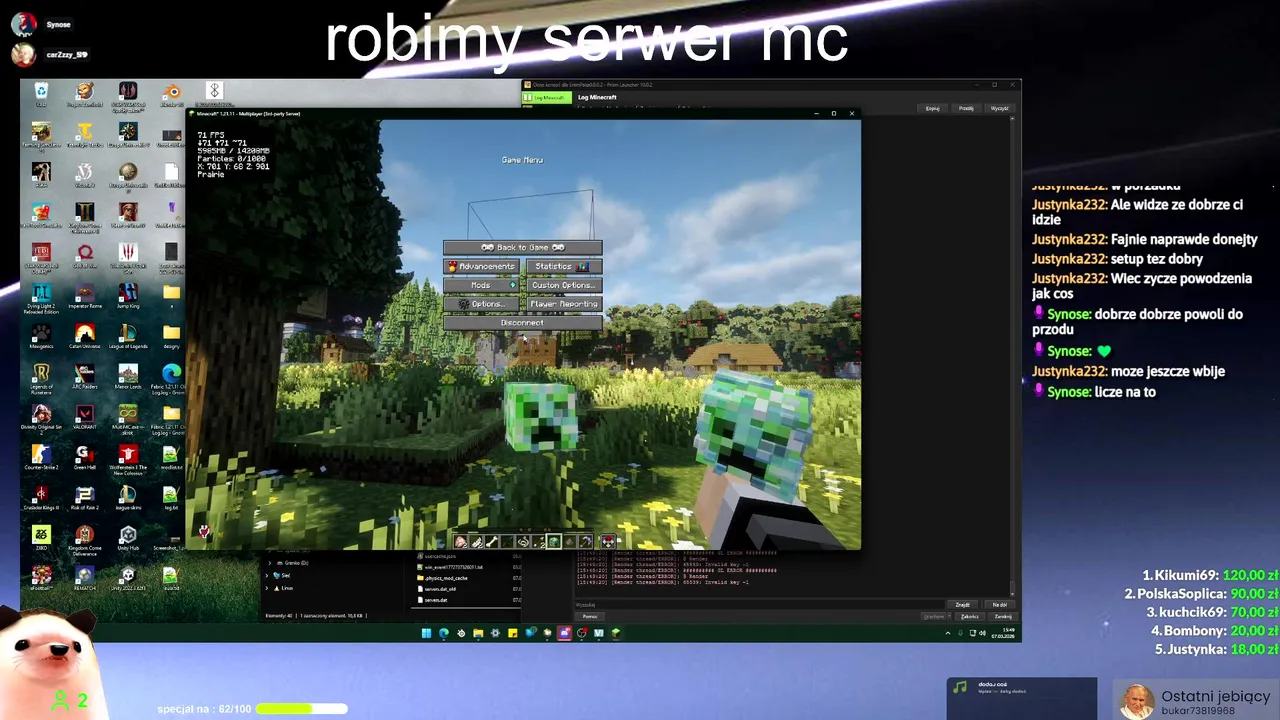Screen dimensions: 1280x720
Task: Click Na dół button in launcher window
Action: pyautogui.click(x=999, y=604)
